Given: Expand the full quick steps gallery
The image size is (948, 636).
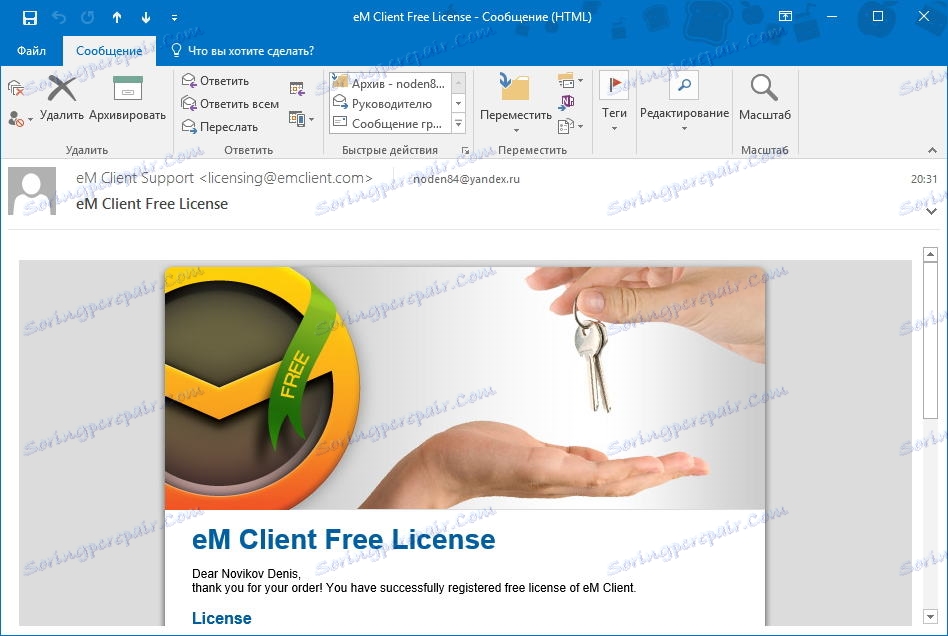Looking at the screenshot, I should [x=458, y=124].
